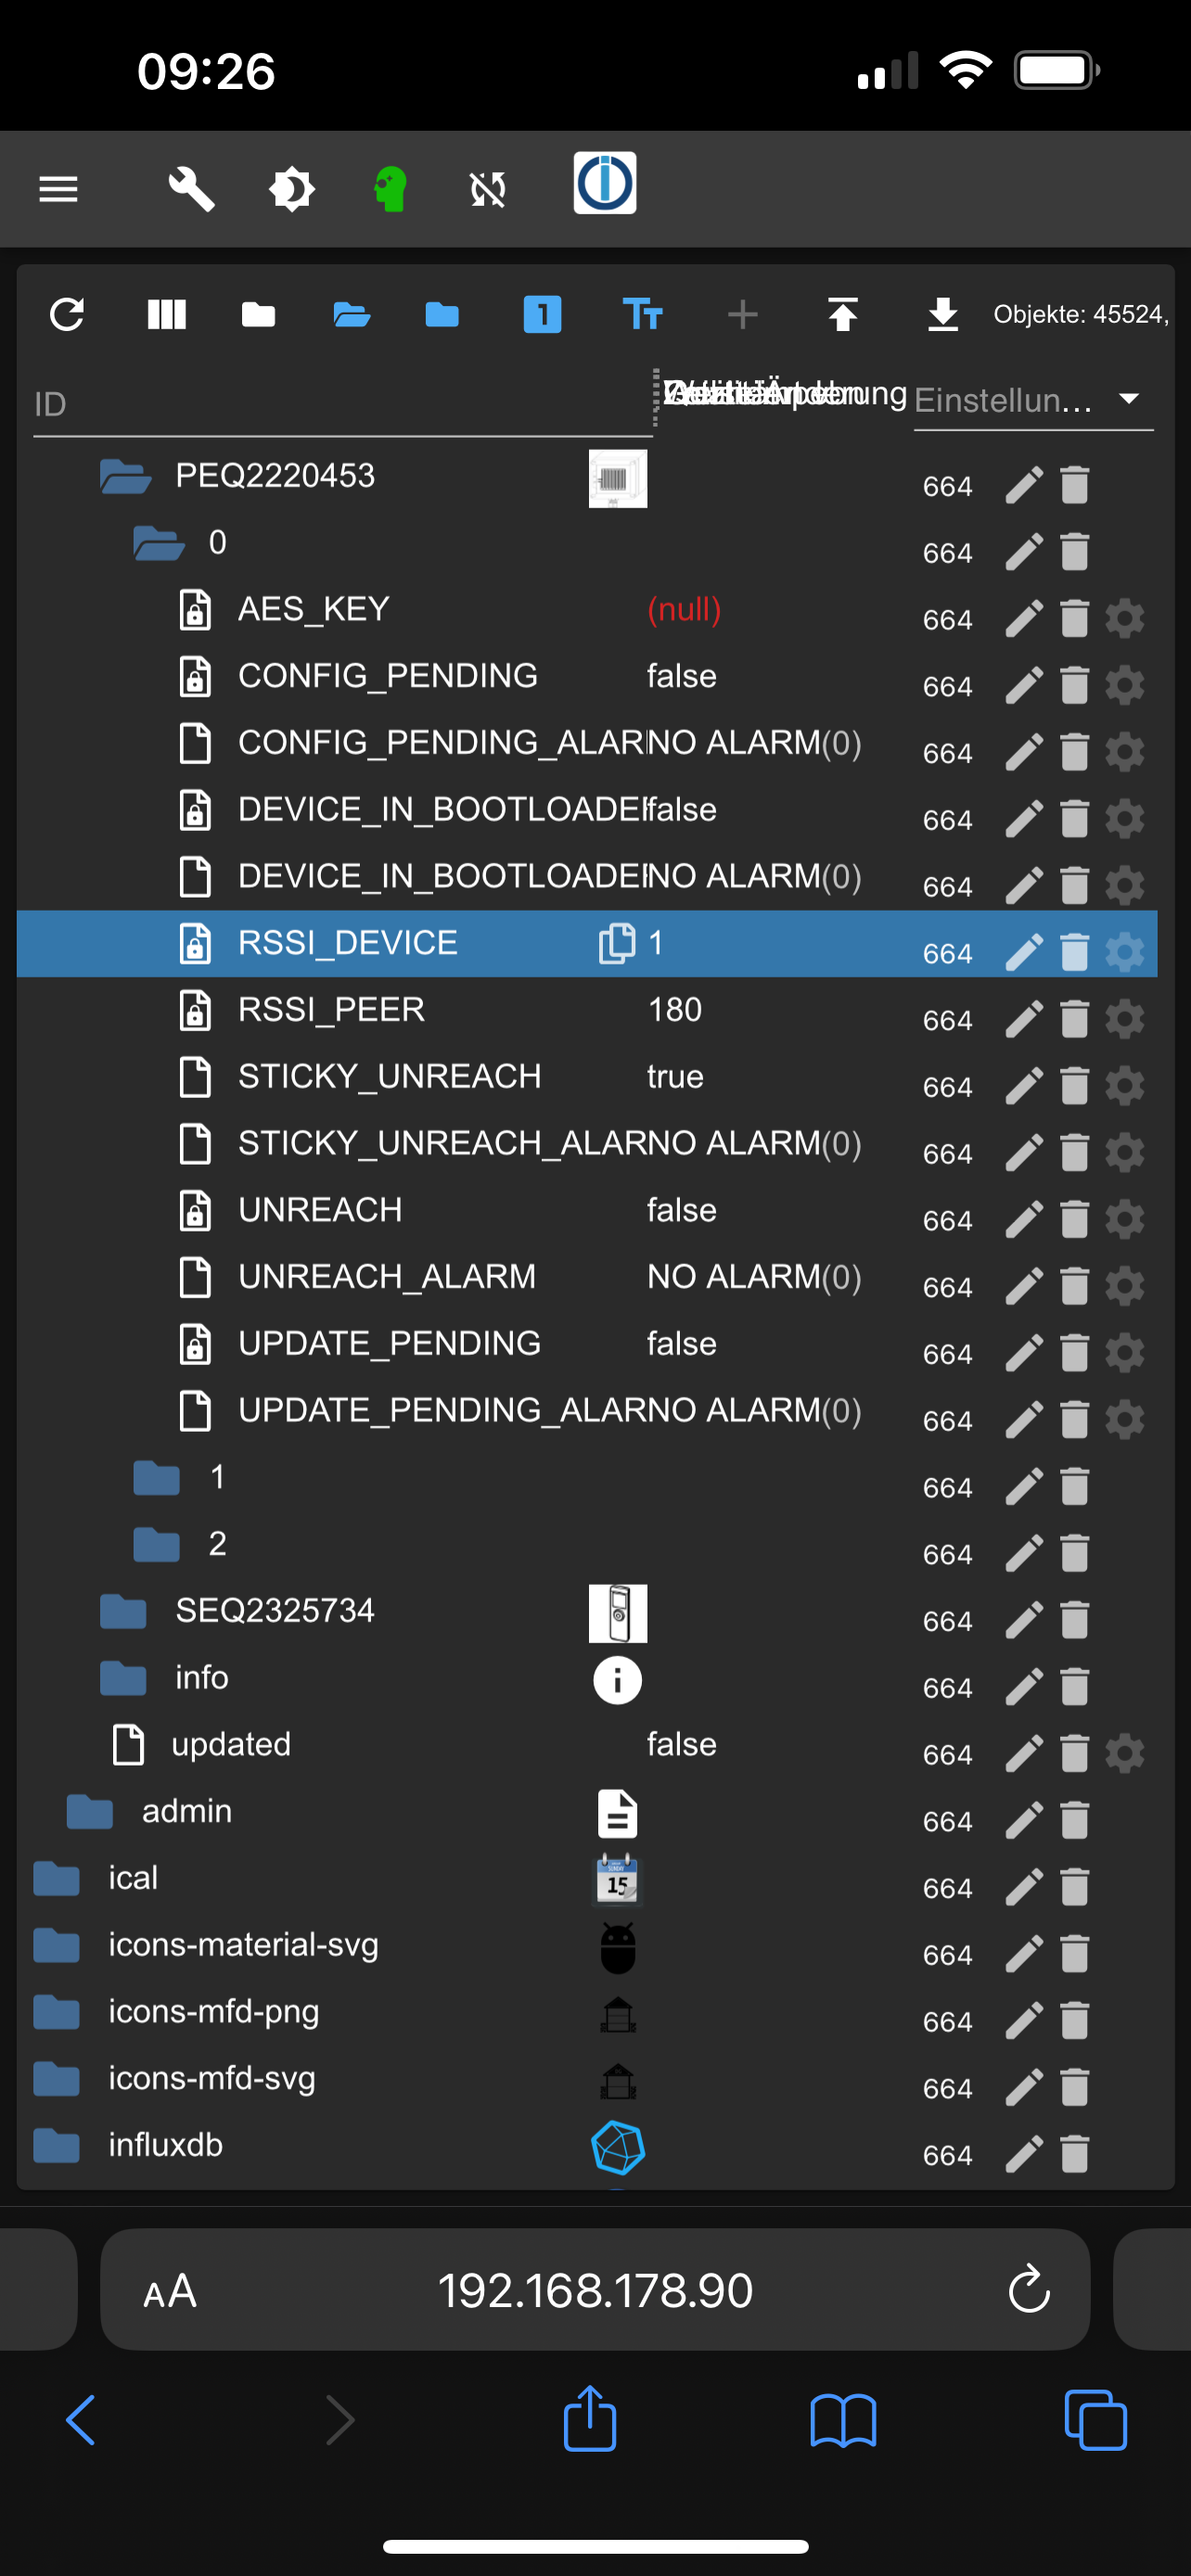Open Safari bookmarks
The height and width of the screenshot is (2576, 1191).
[x=843, y=2421]
